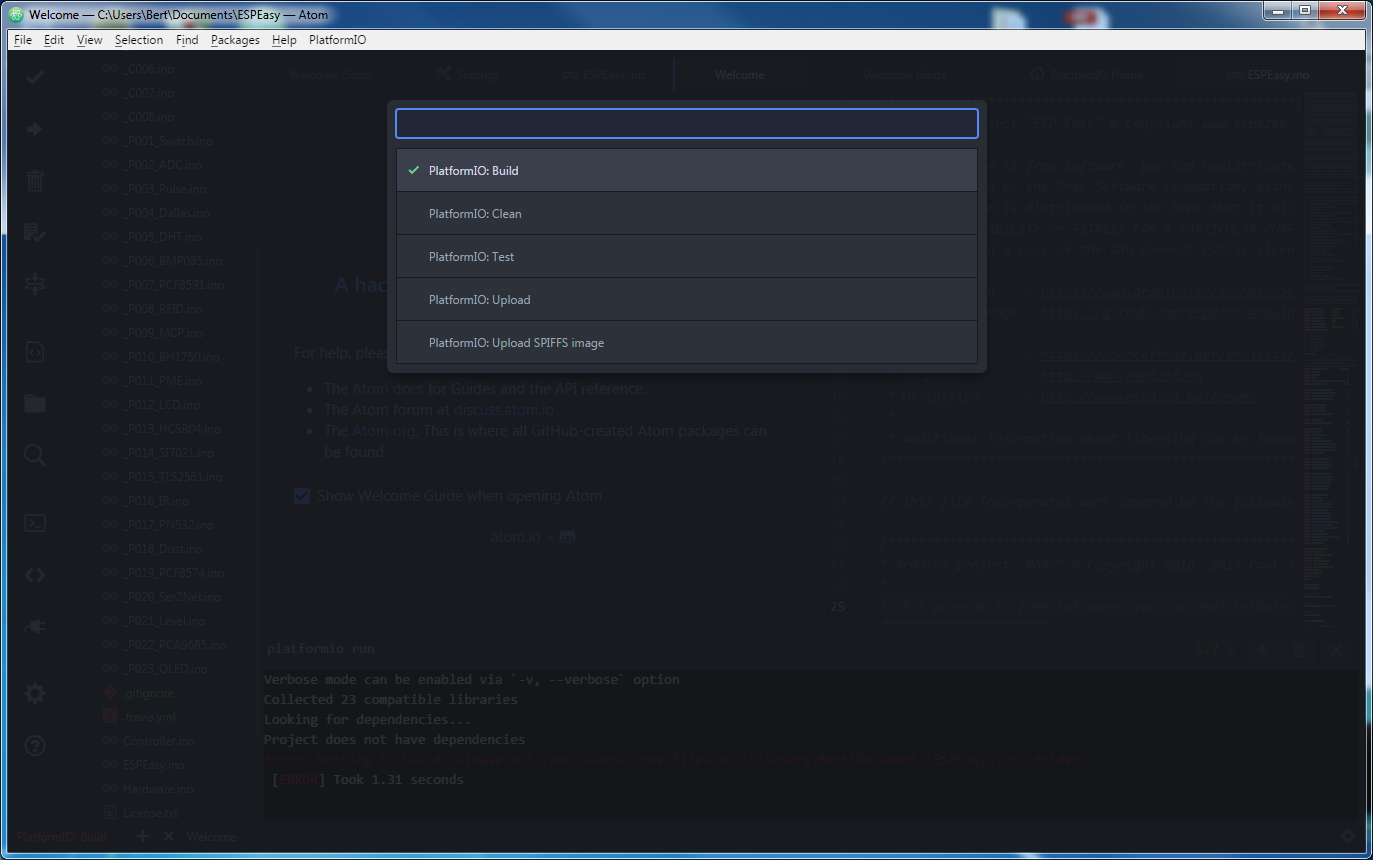The height and width of the screenshot is (860, 1373).
Task: Click the '[ERROR] Took 1.31 seconds' output line
Action: coord(367,780)
